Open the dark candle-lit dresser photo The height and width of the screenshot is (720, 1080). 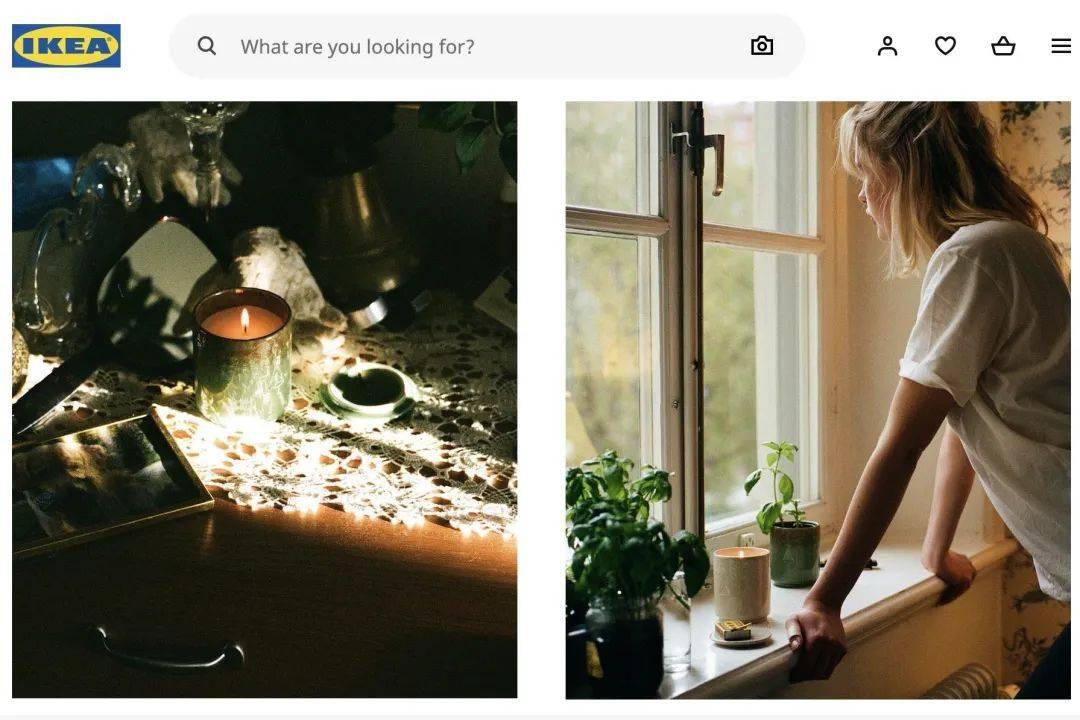(x=264, y=400)
